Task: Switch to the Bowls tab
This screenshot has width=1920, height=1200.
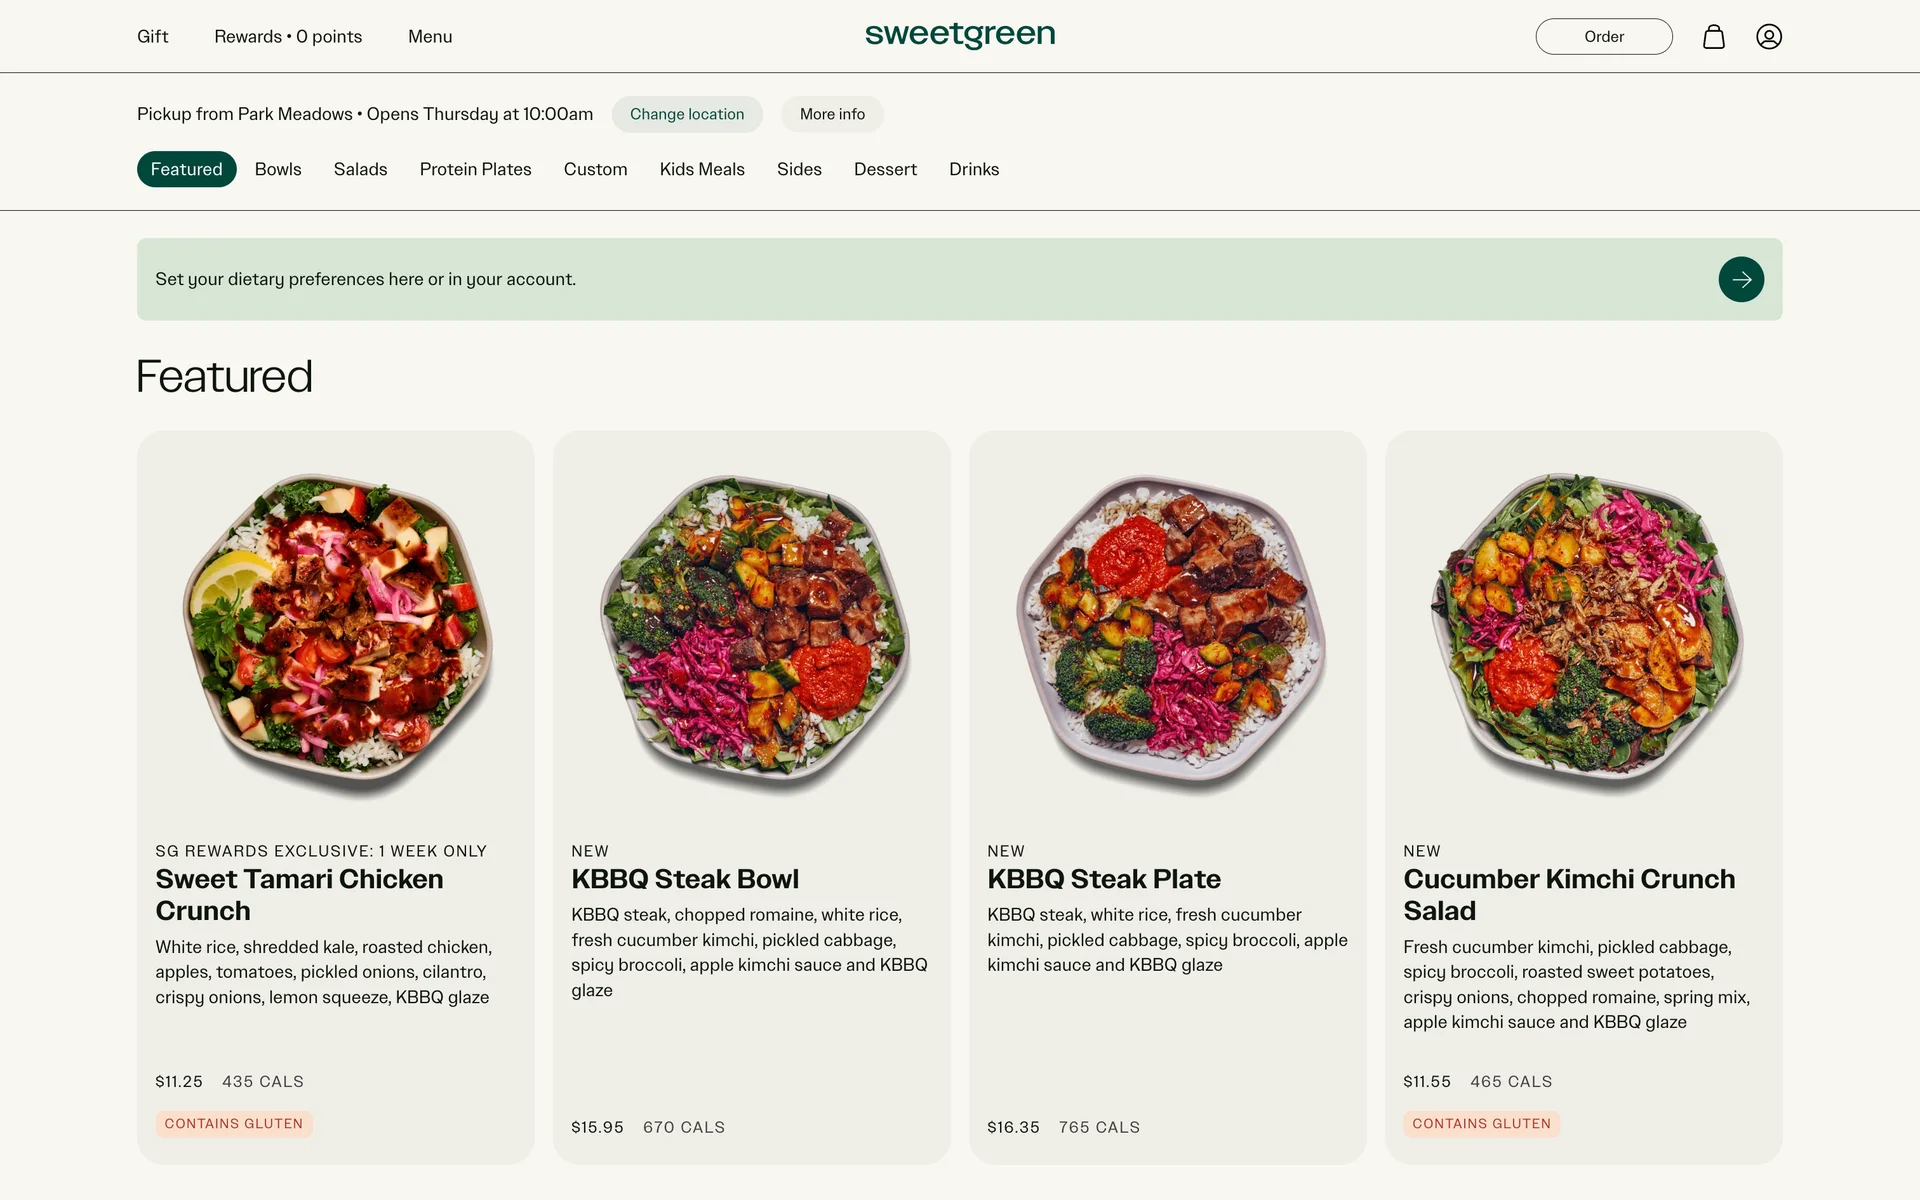Action: click(278, 169)
